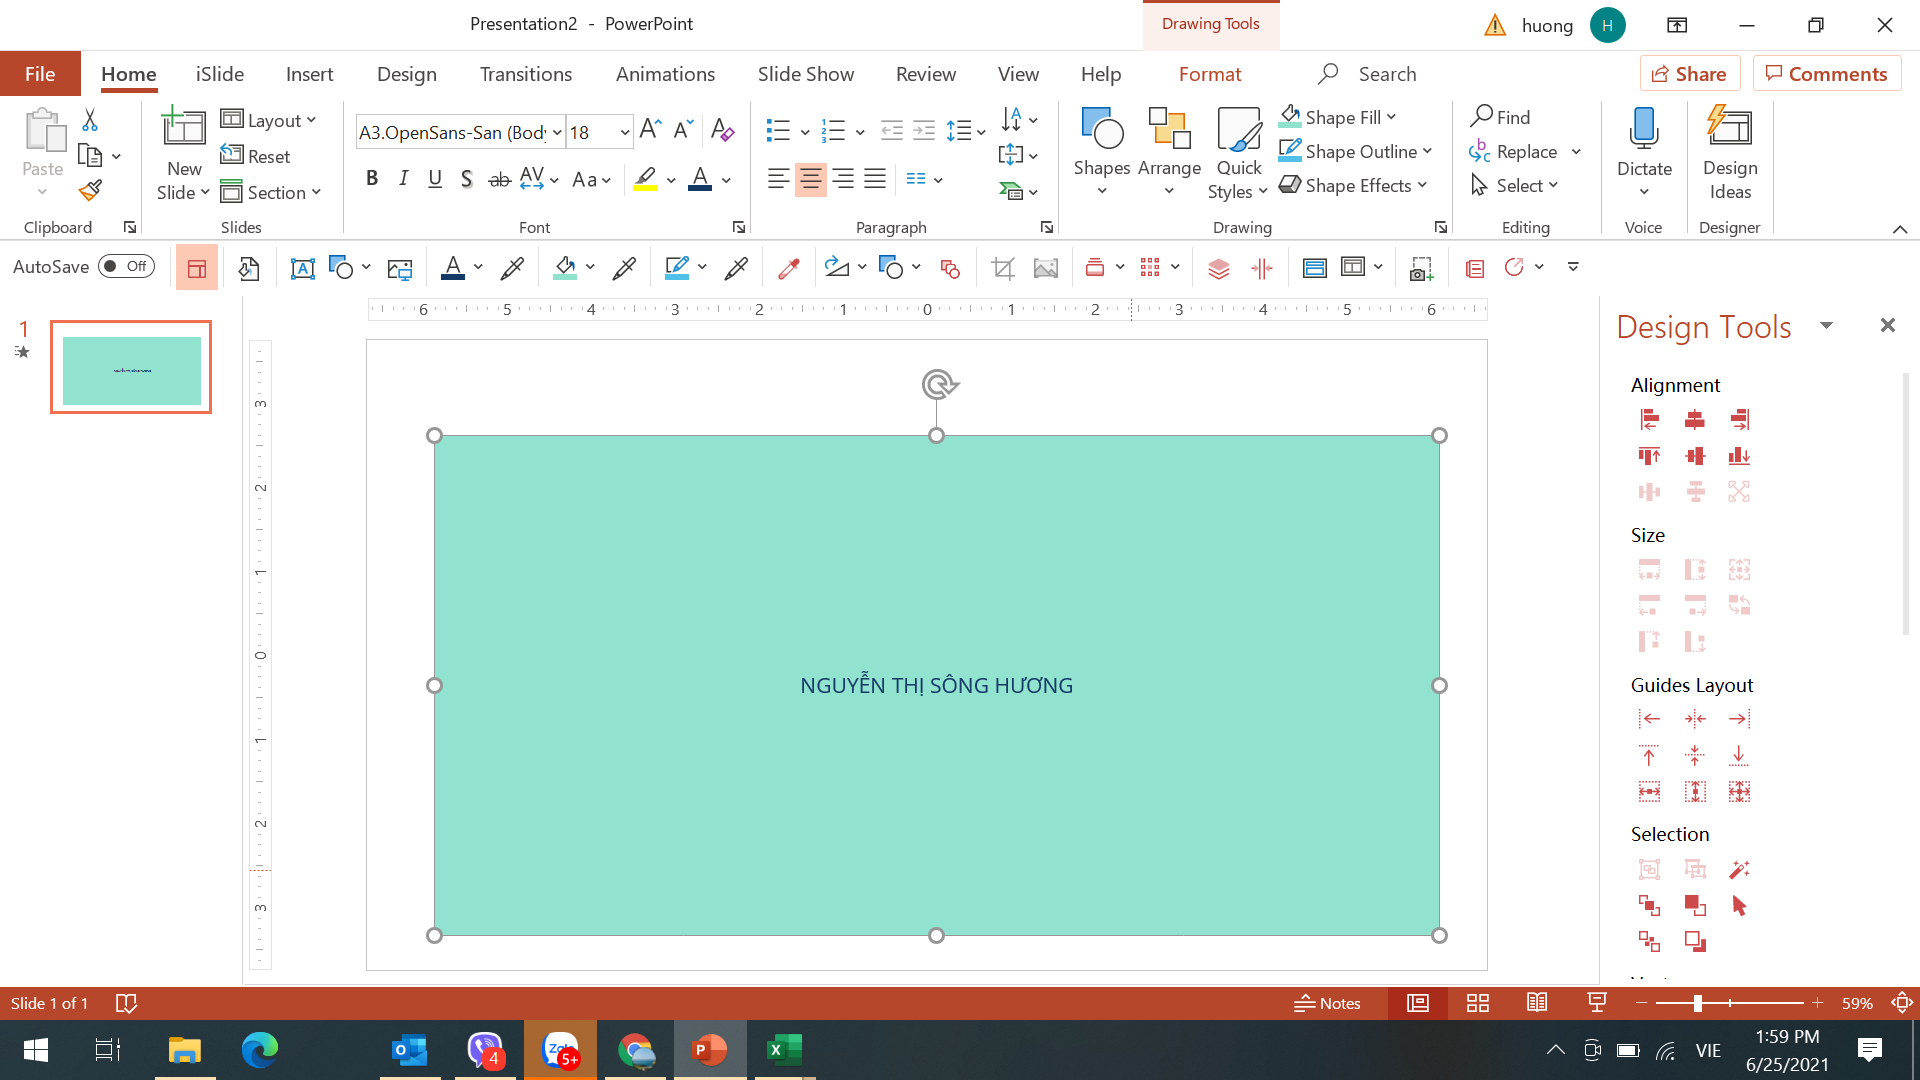Click the zoom slider handle
This screenshot has width=1920, height=1080.
(x=1697, y=1003)
